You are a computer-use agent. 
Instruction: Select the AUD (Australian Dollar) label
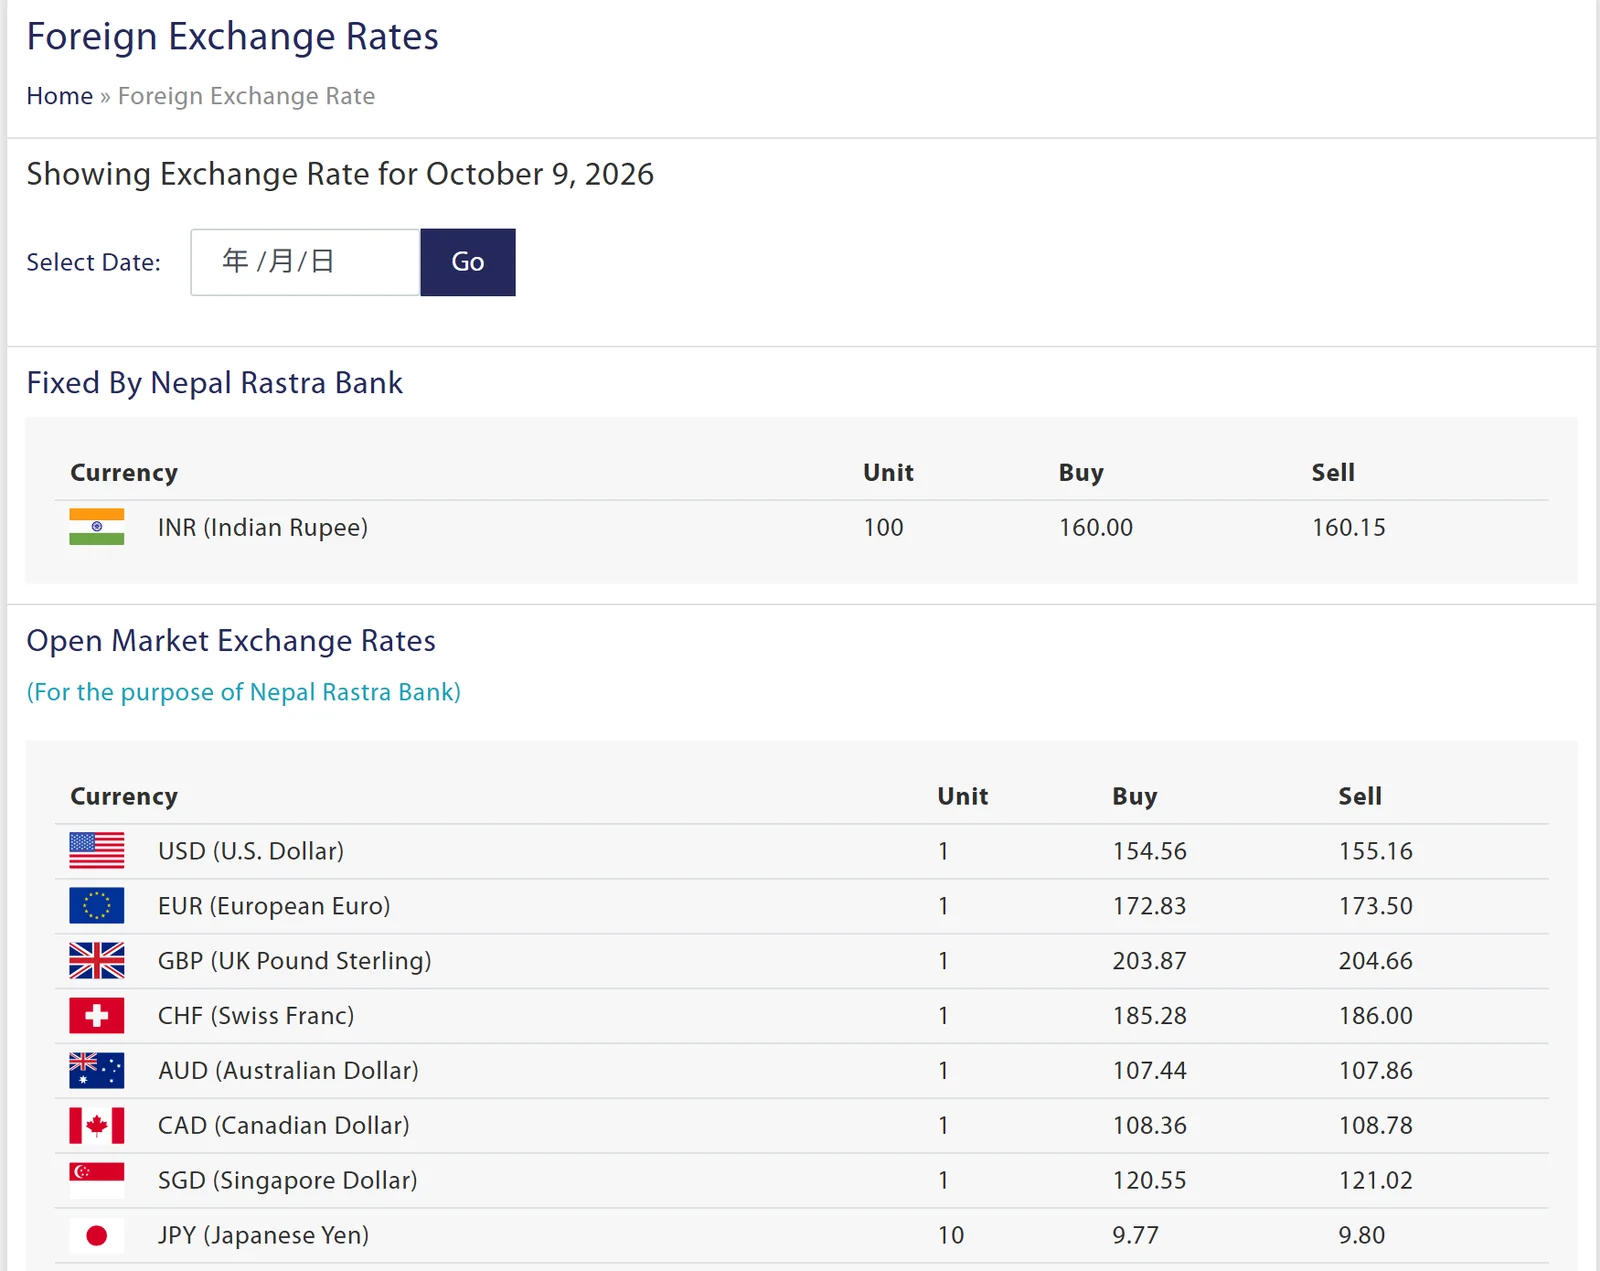pos(288,1070)
